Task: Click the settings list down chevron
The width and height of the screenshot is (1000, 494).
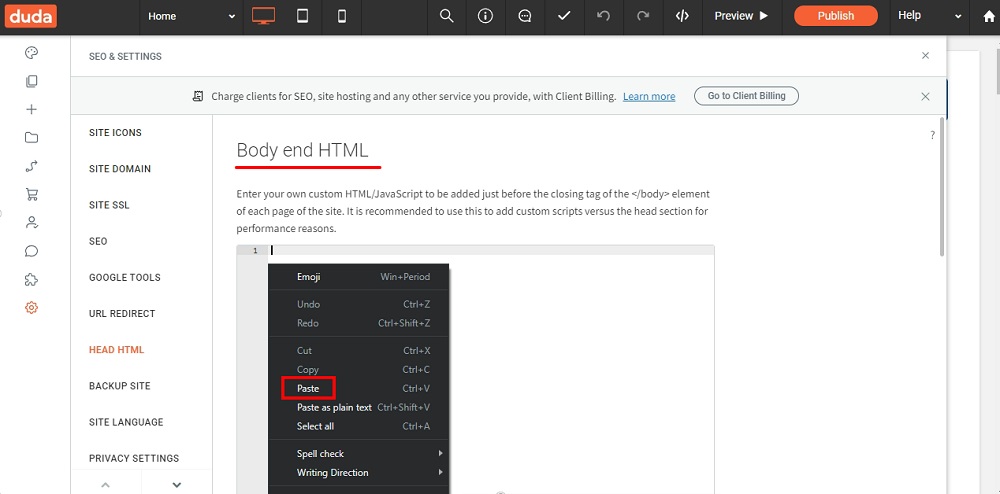Action: click(x=177, y=484)
